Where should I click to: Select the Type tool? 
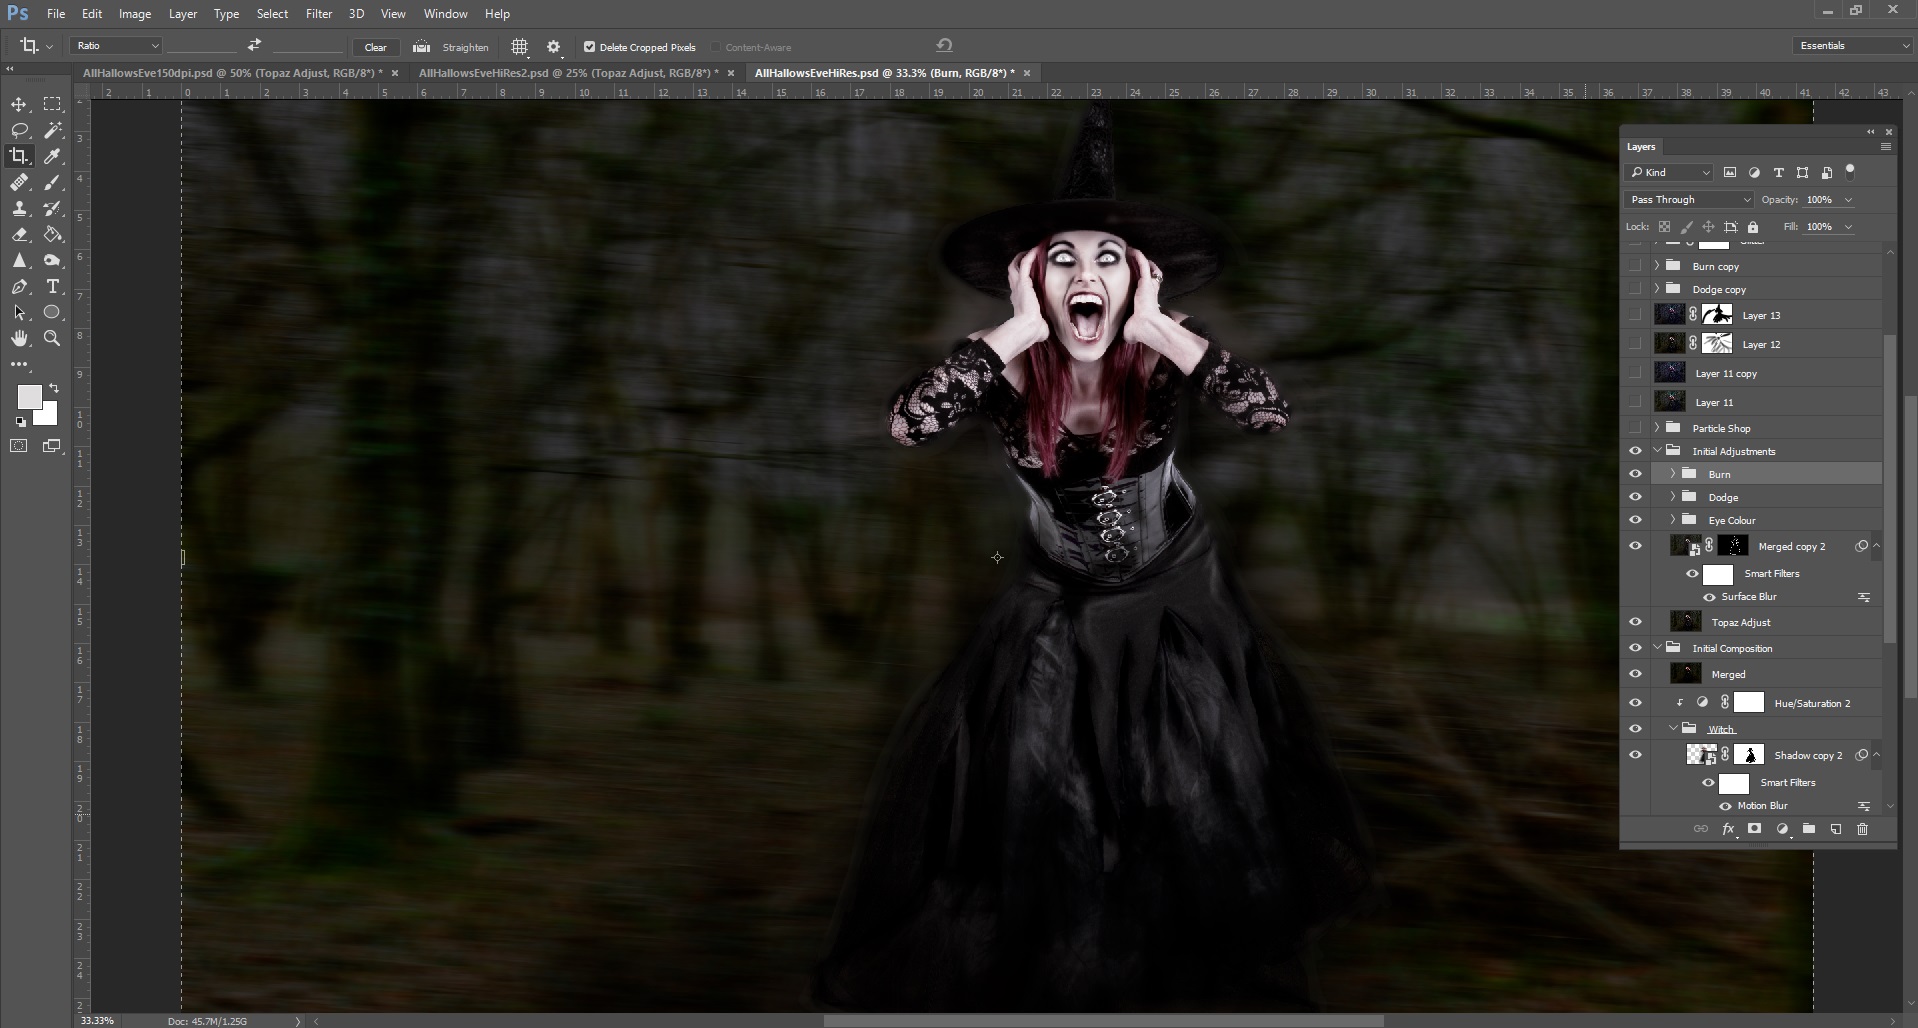click(52, 286)
